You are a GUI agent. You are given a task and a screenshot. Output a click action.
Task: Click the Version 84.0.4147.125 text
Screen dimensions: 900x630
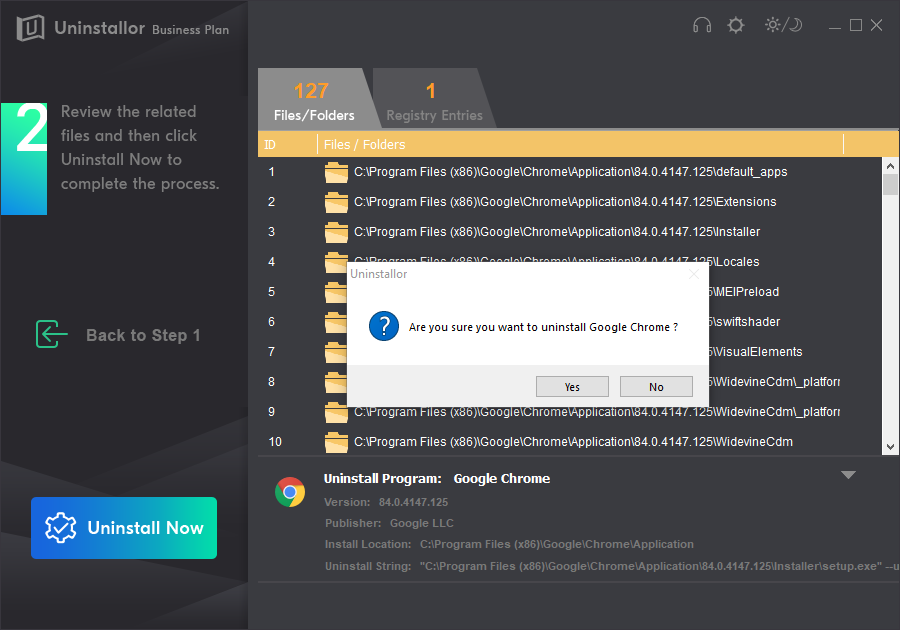tap(386, 502)
